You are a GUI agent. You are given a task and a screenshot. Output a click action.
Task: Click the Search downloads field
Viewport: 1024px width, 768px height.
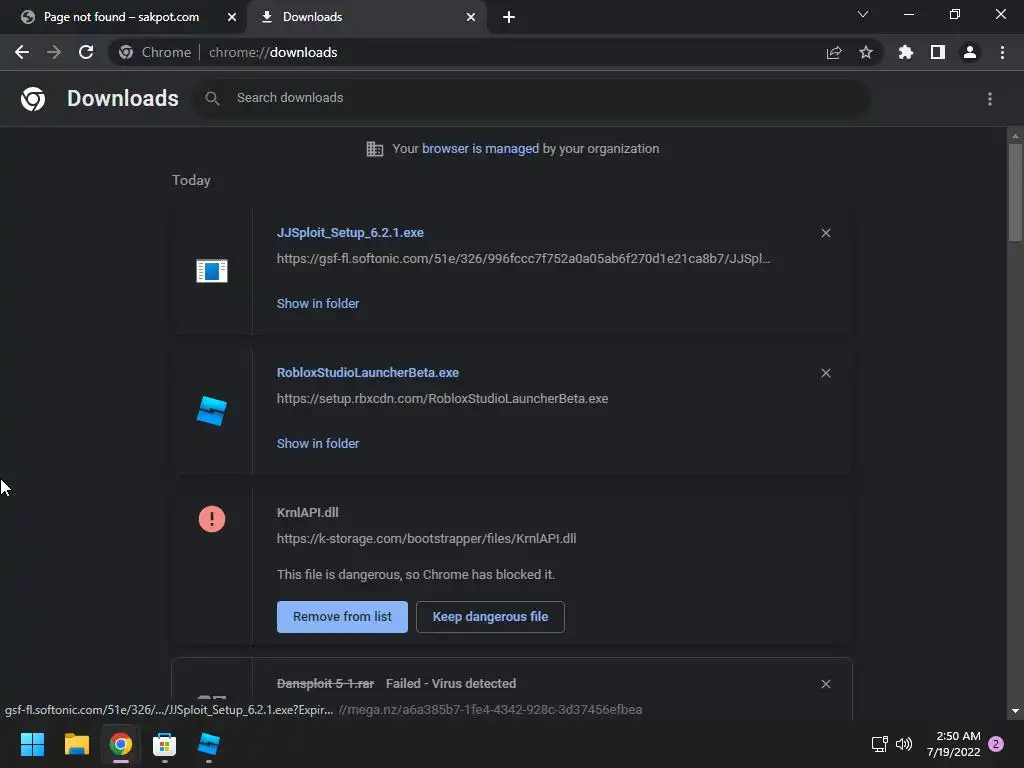(531, 99)
